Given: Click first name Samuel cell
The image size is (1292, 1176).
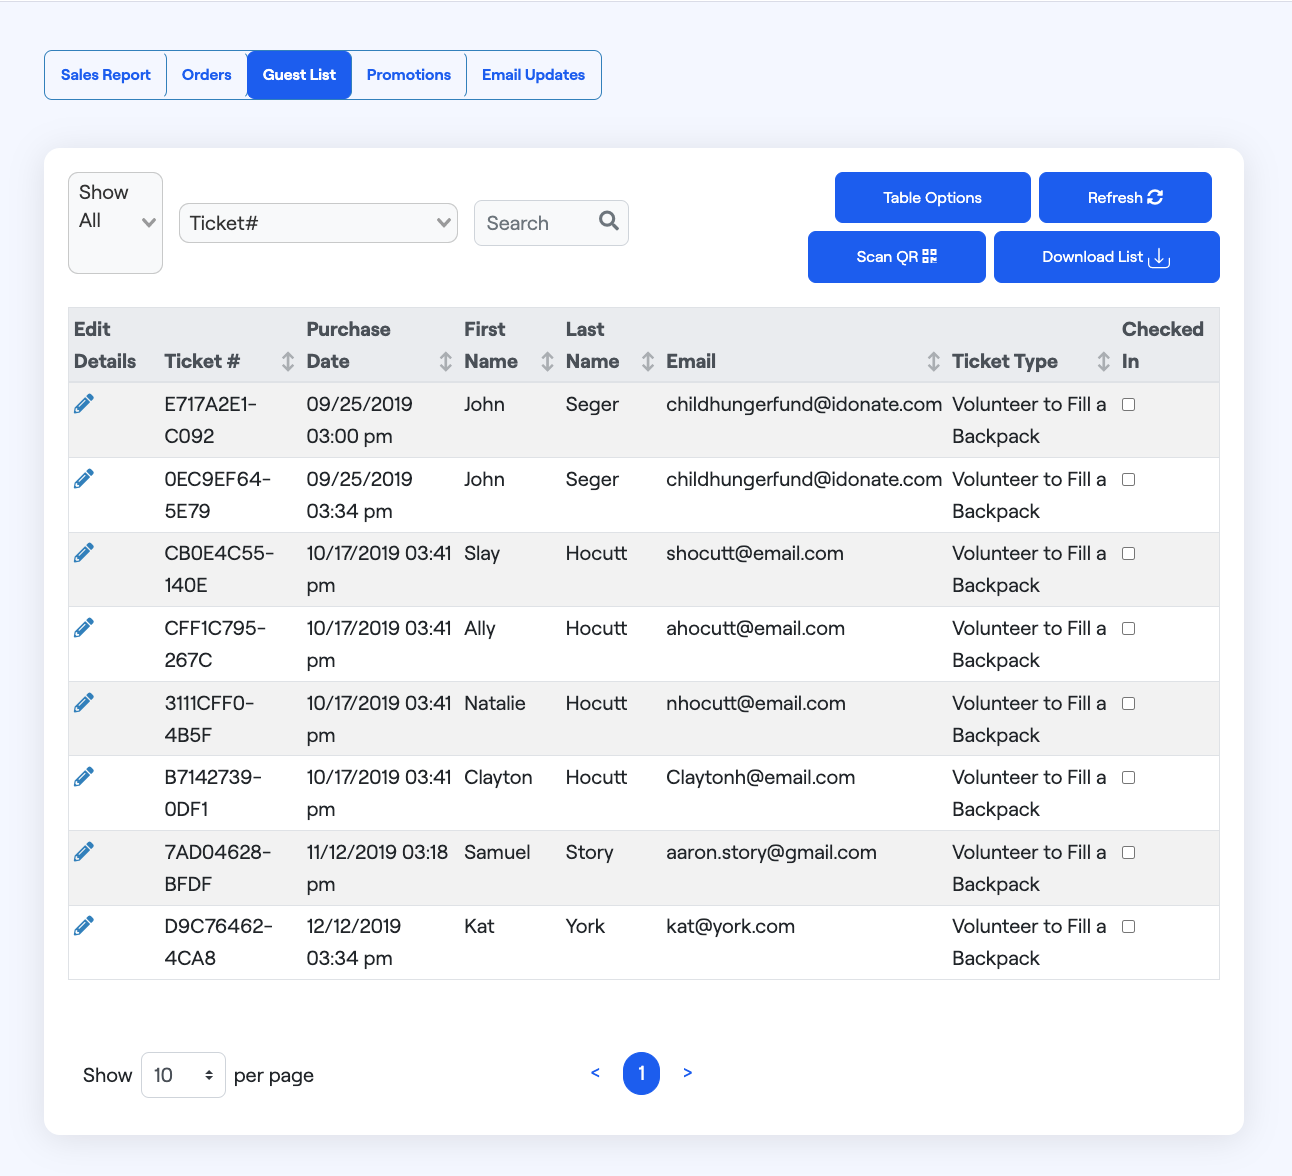Looking at the screenshot, I should pos(497,852).
